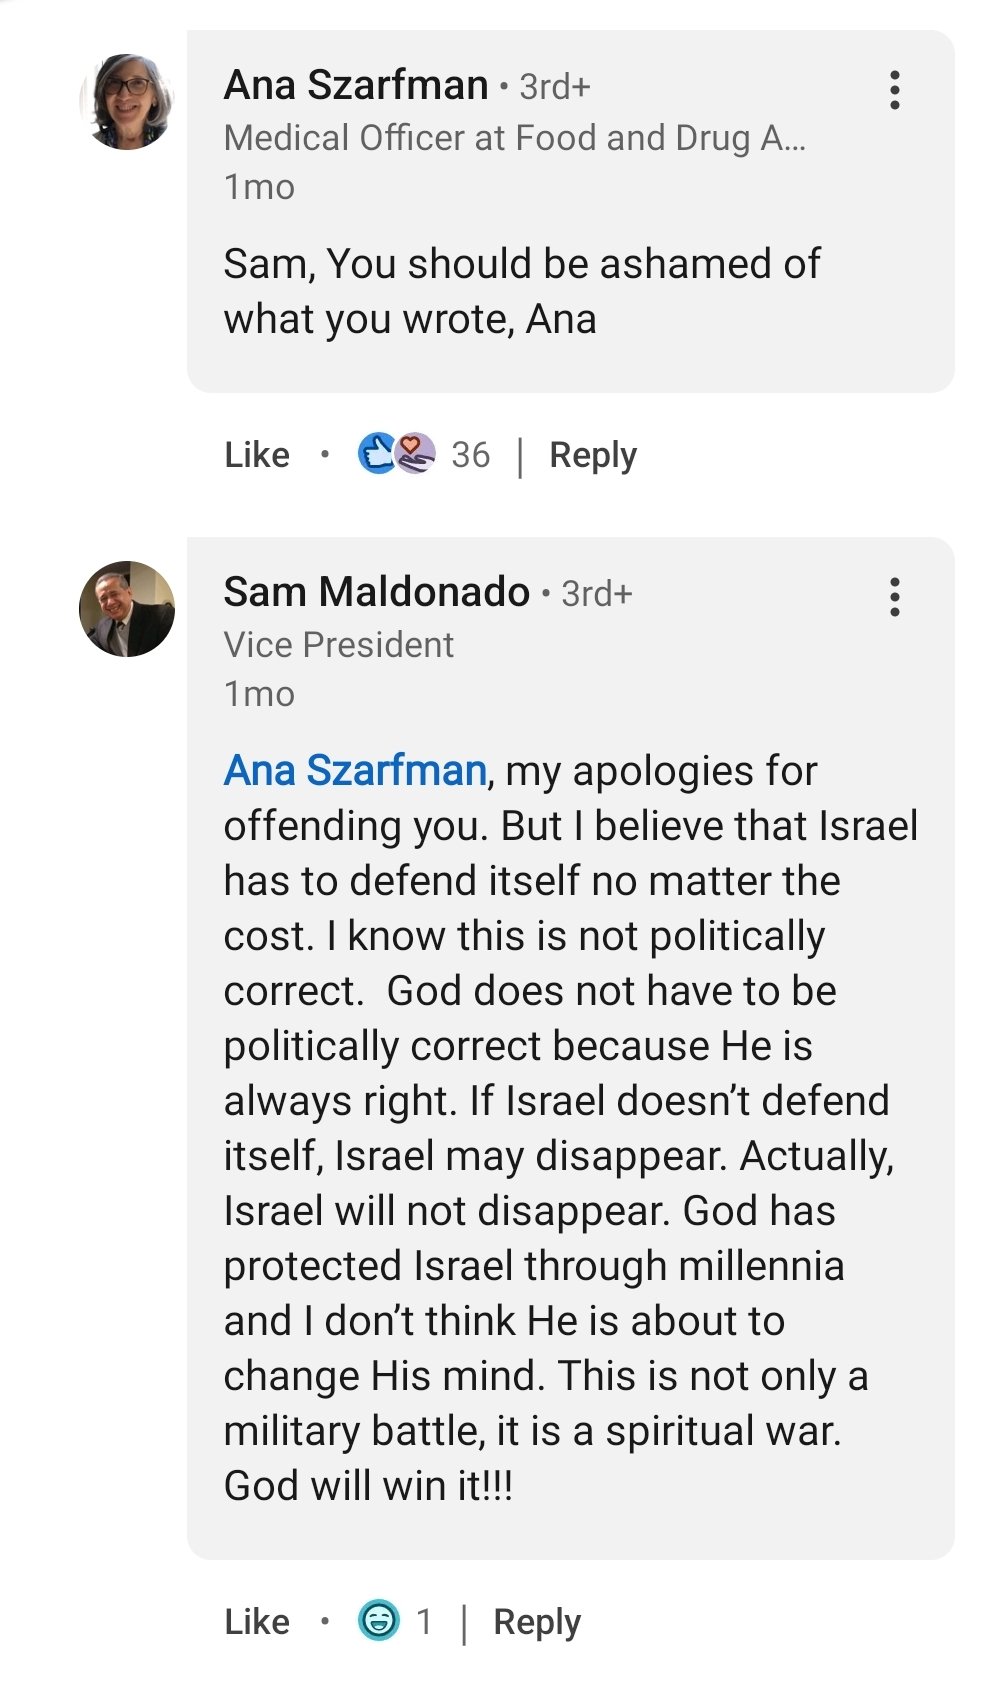Open Sam Maldonado's profile photo
991x1682 pixels.
pos(127,609)
